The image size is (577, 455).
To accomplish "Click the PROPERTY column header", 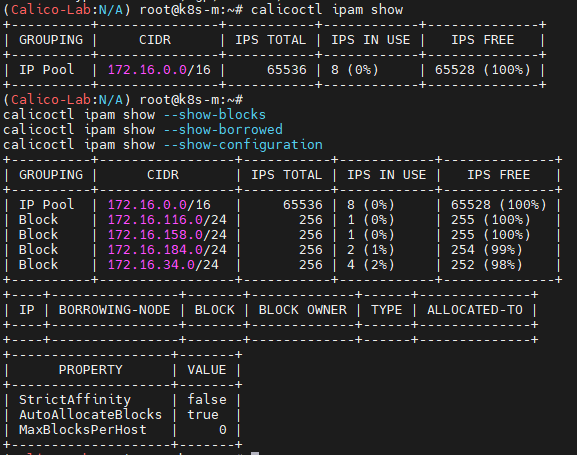I will click(91, 370).
